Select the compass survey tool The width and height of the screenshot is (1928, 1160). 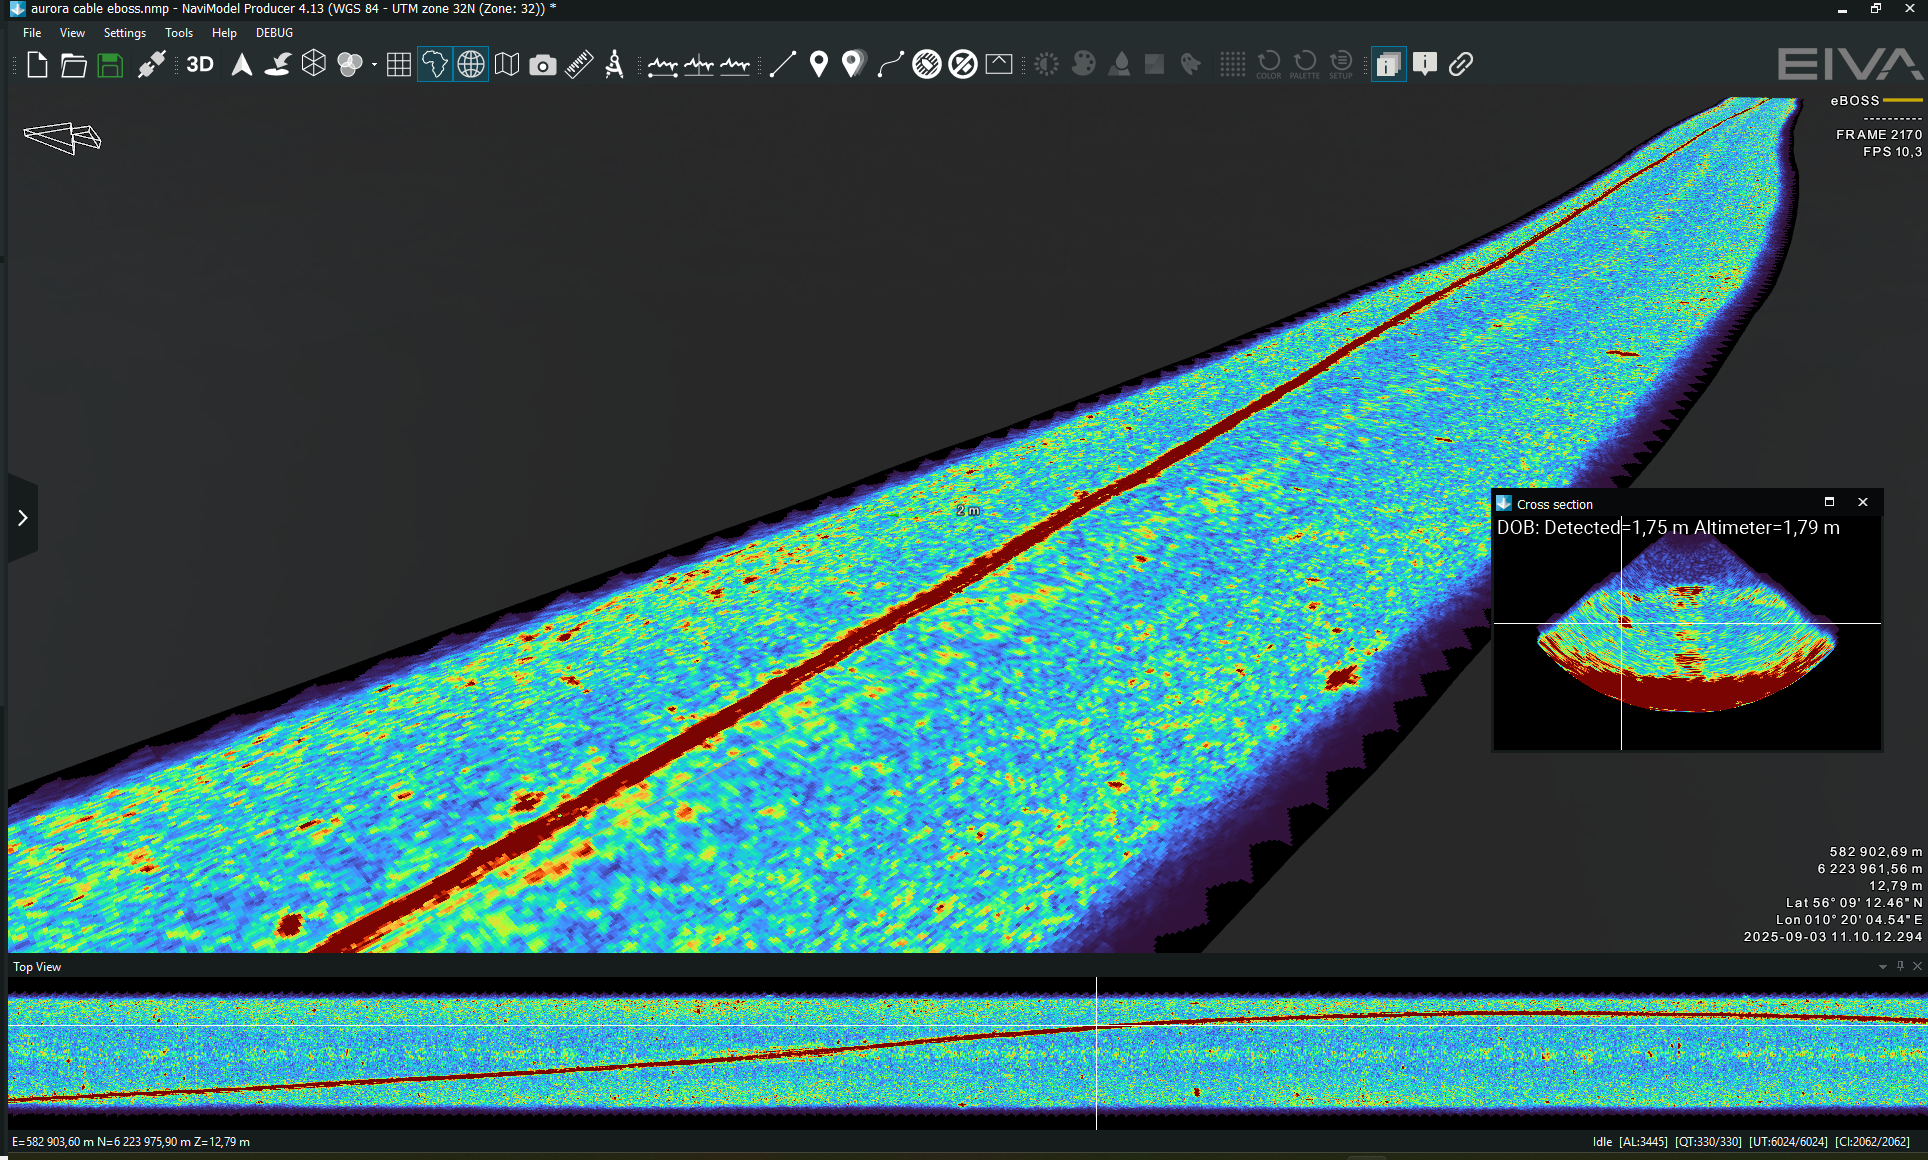(612, 64)
